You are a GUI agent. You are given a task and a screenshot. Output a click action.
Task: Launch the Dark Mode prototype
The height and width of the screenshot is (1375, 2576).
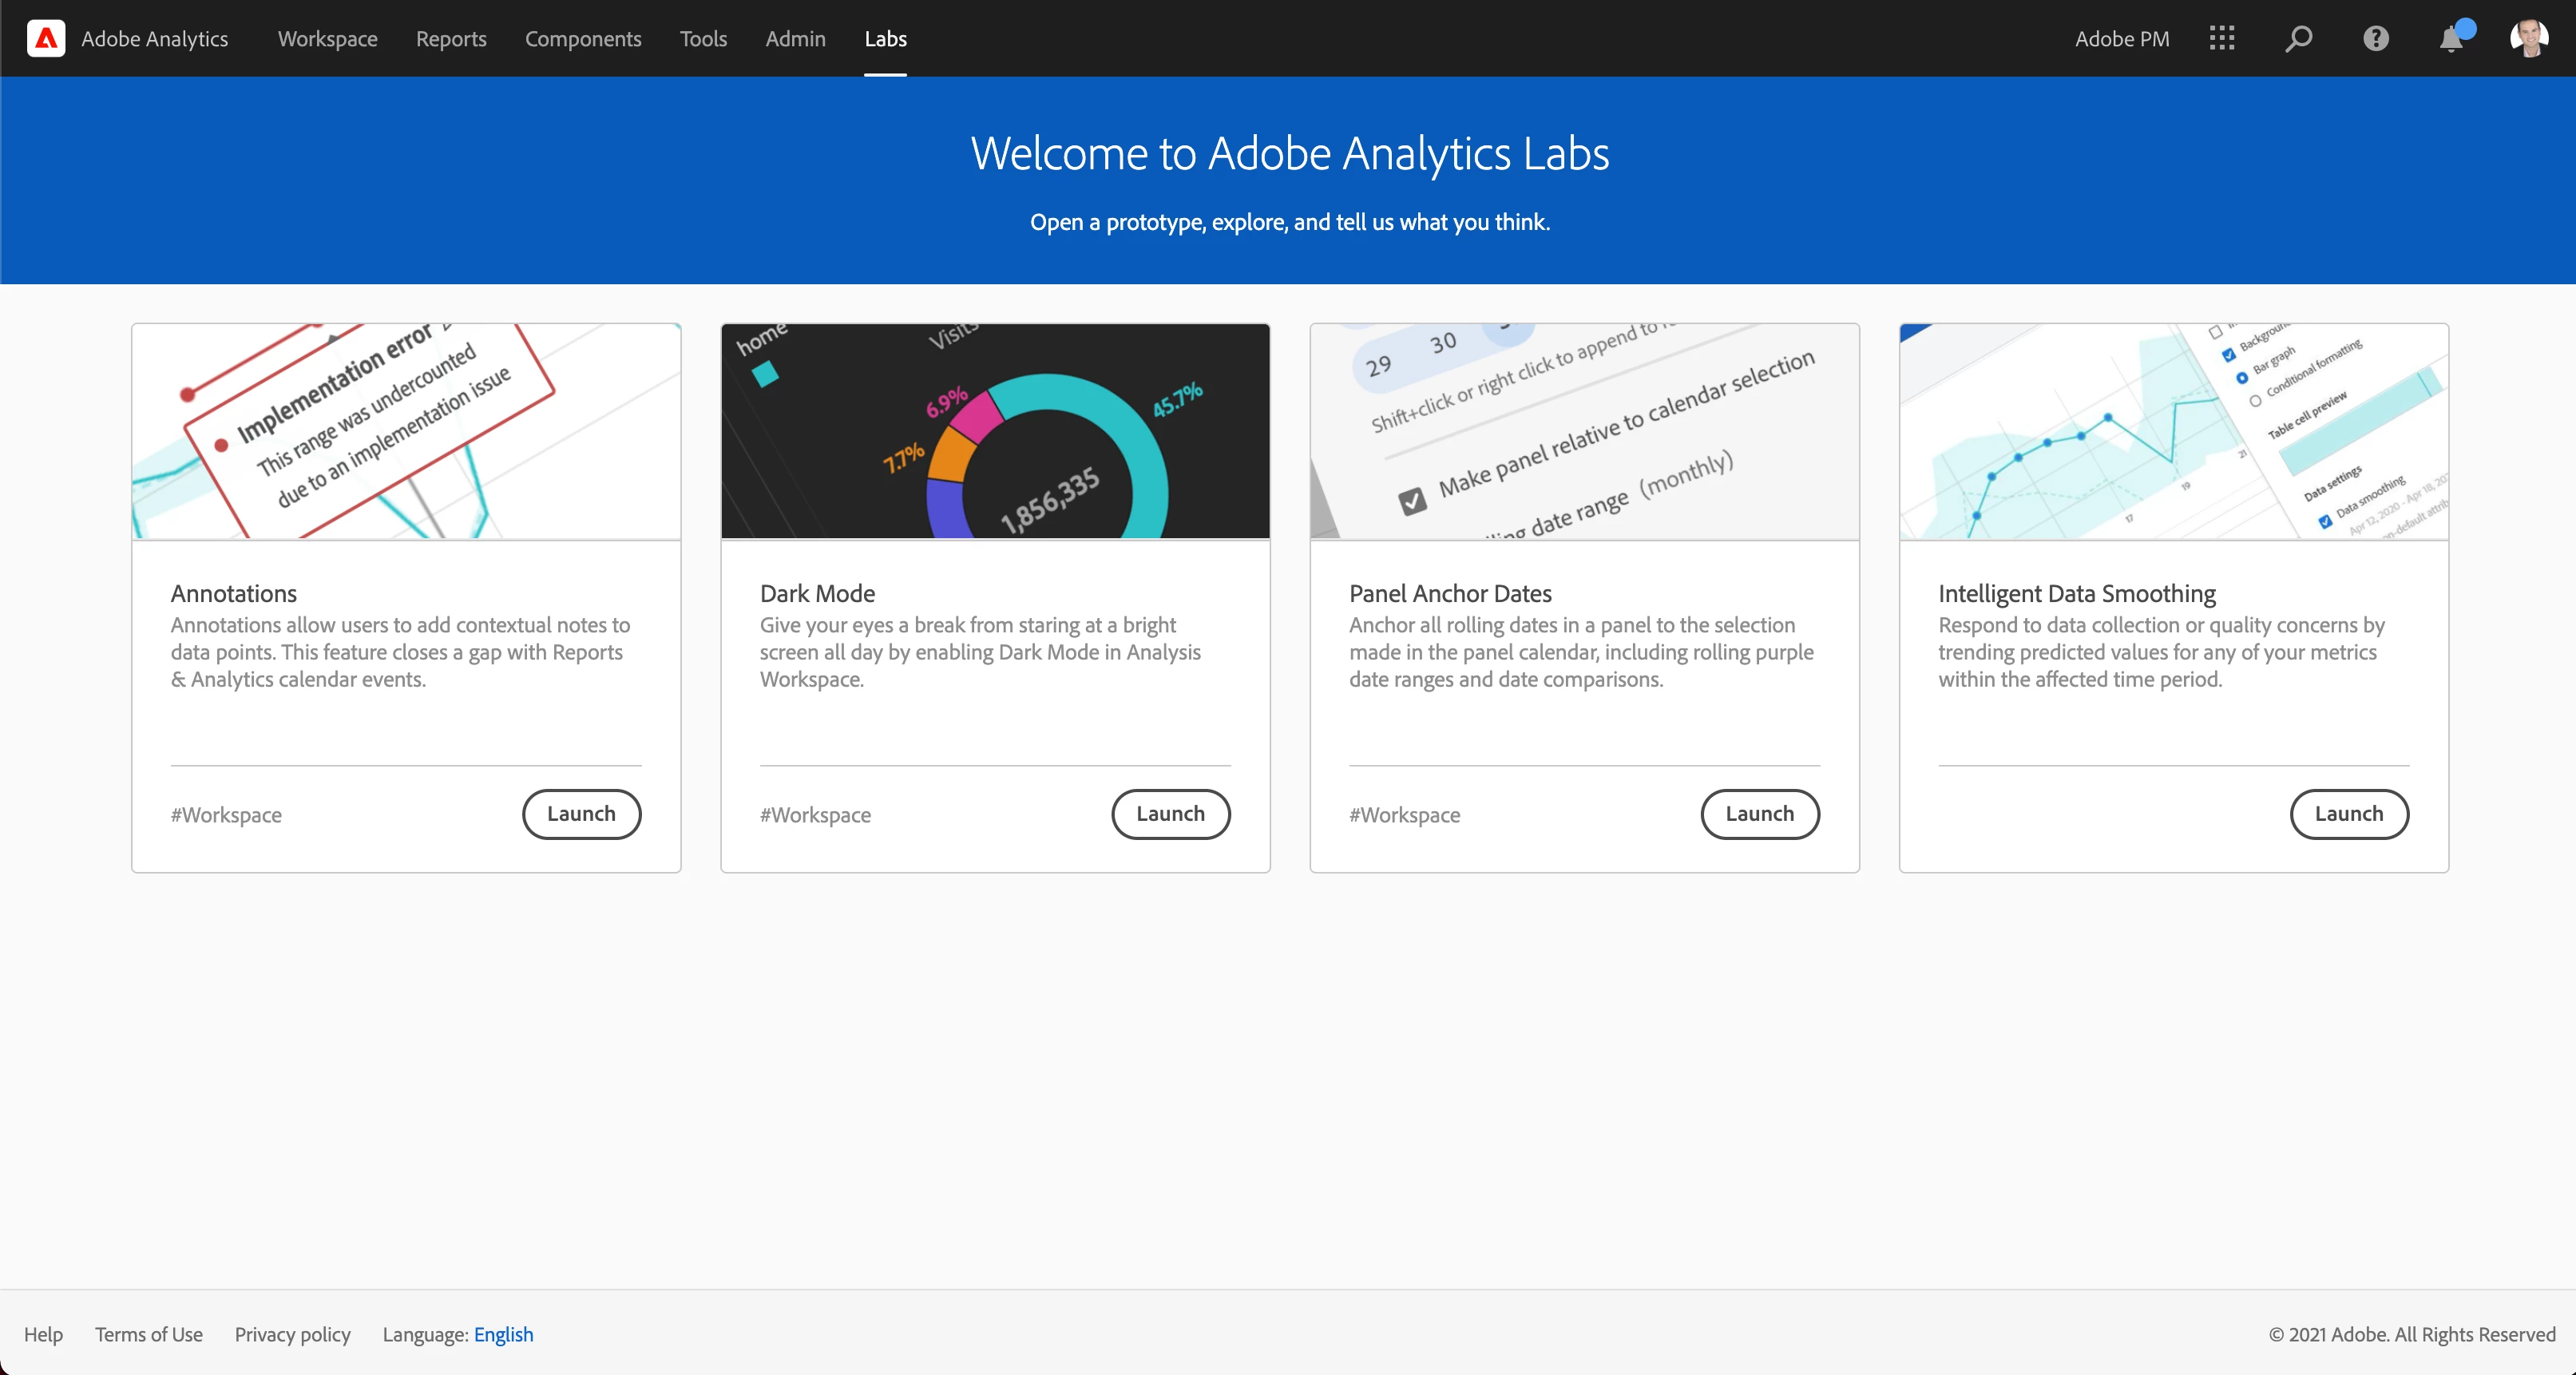(1170, 814)
